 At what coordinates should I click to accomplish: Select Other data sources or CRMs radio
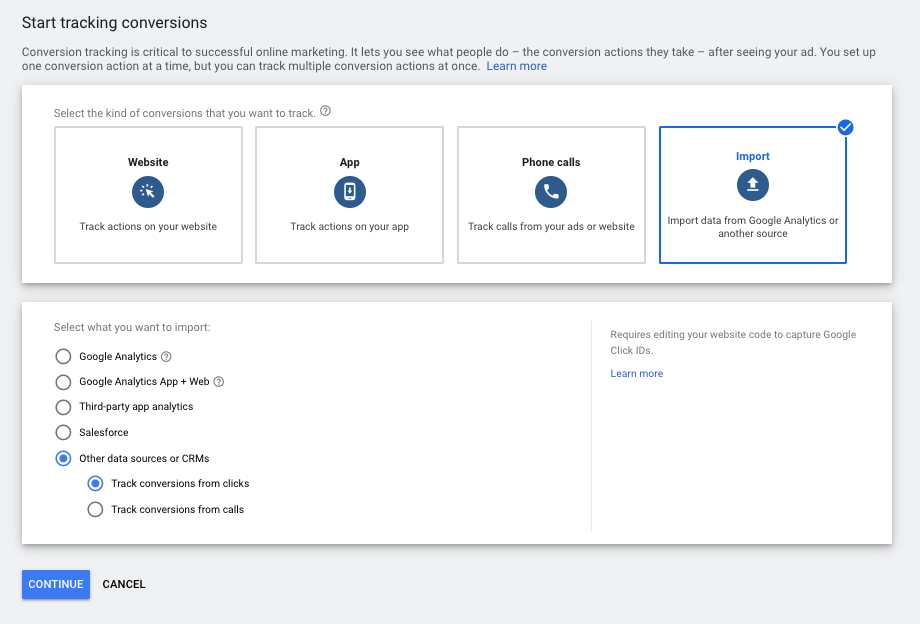tap(63, 459)
